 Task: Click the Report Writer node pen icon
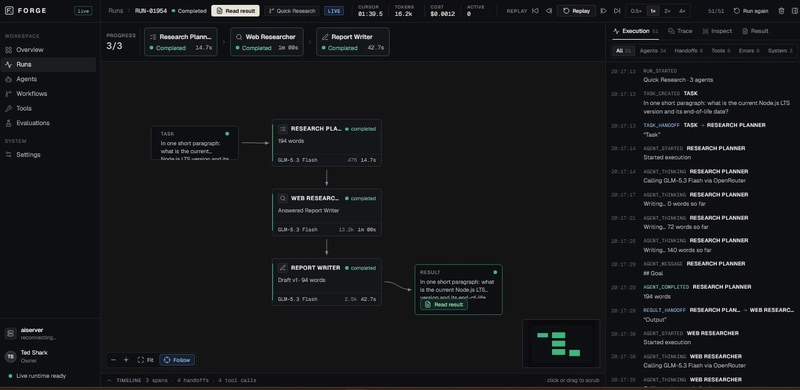coord(283,267)
